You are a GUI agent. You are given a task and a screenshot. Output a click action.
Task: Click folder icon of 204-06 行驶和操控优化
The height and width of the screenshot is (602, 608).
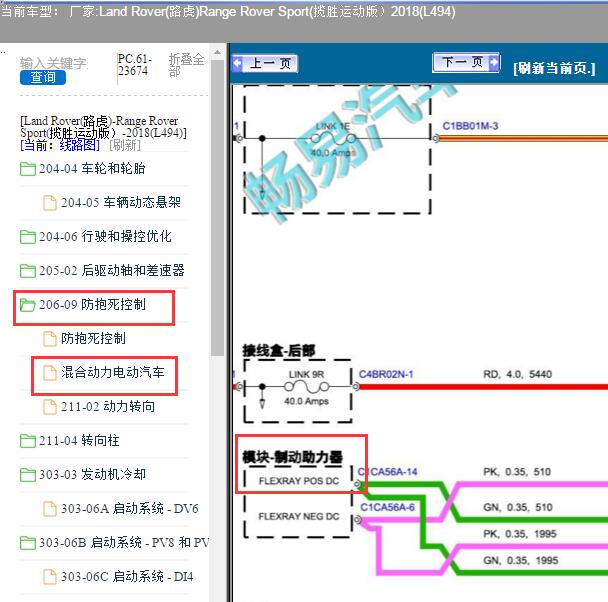pyautogui.click(x=28, y=236)
